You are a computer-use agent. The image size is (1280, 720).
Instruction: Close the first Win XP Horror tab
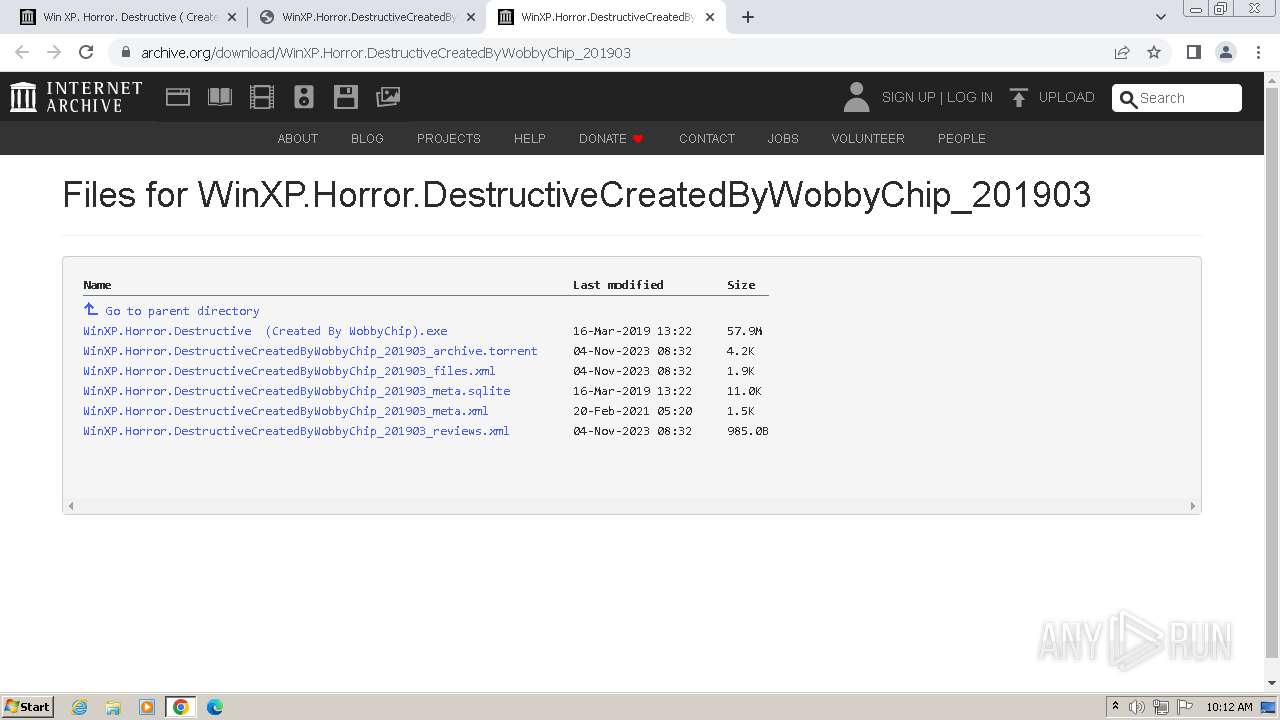232,17
